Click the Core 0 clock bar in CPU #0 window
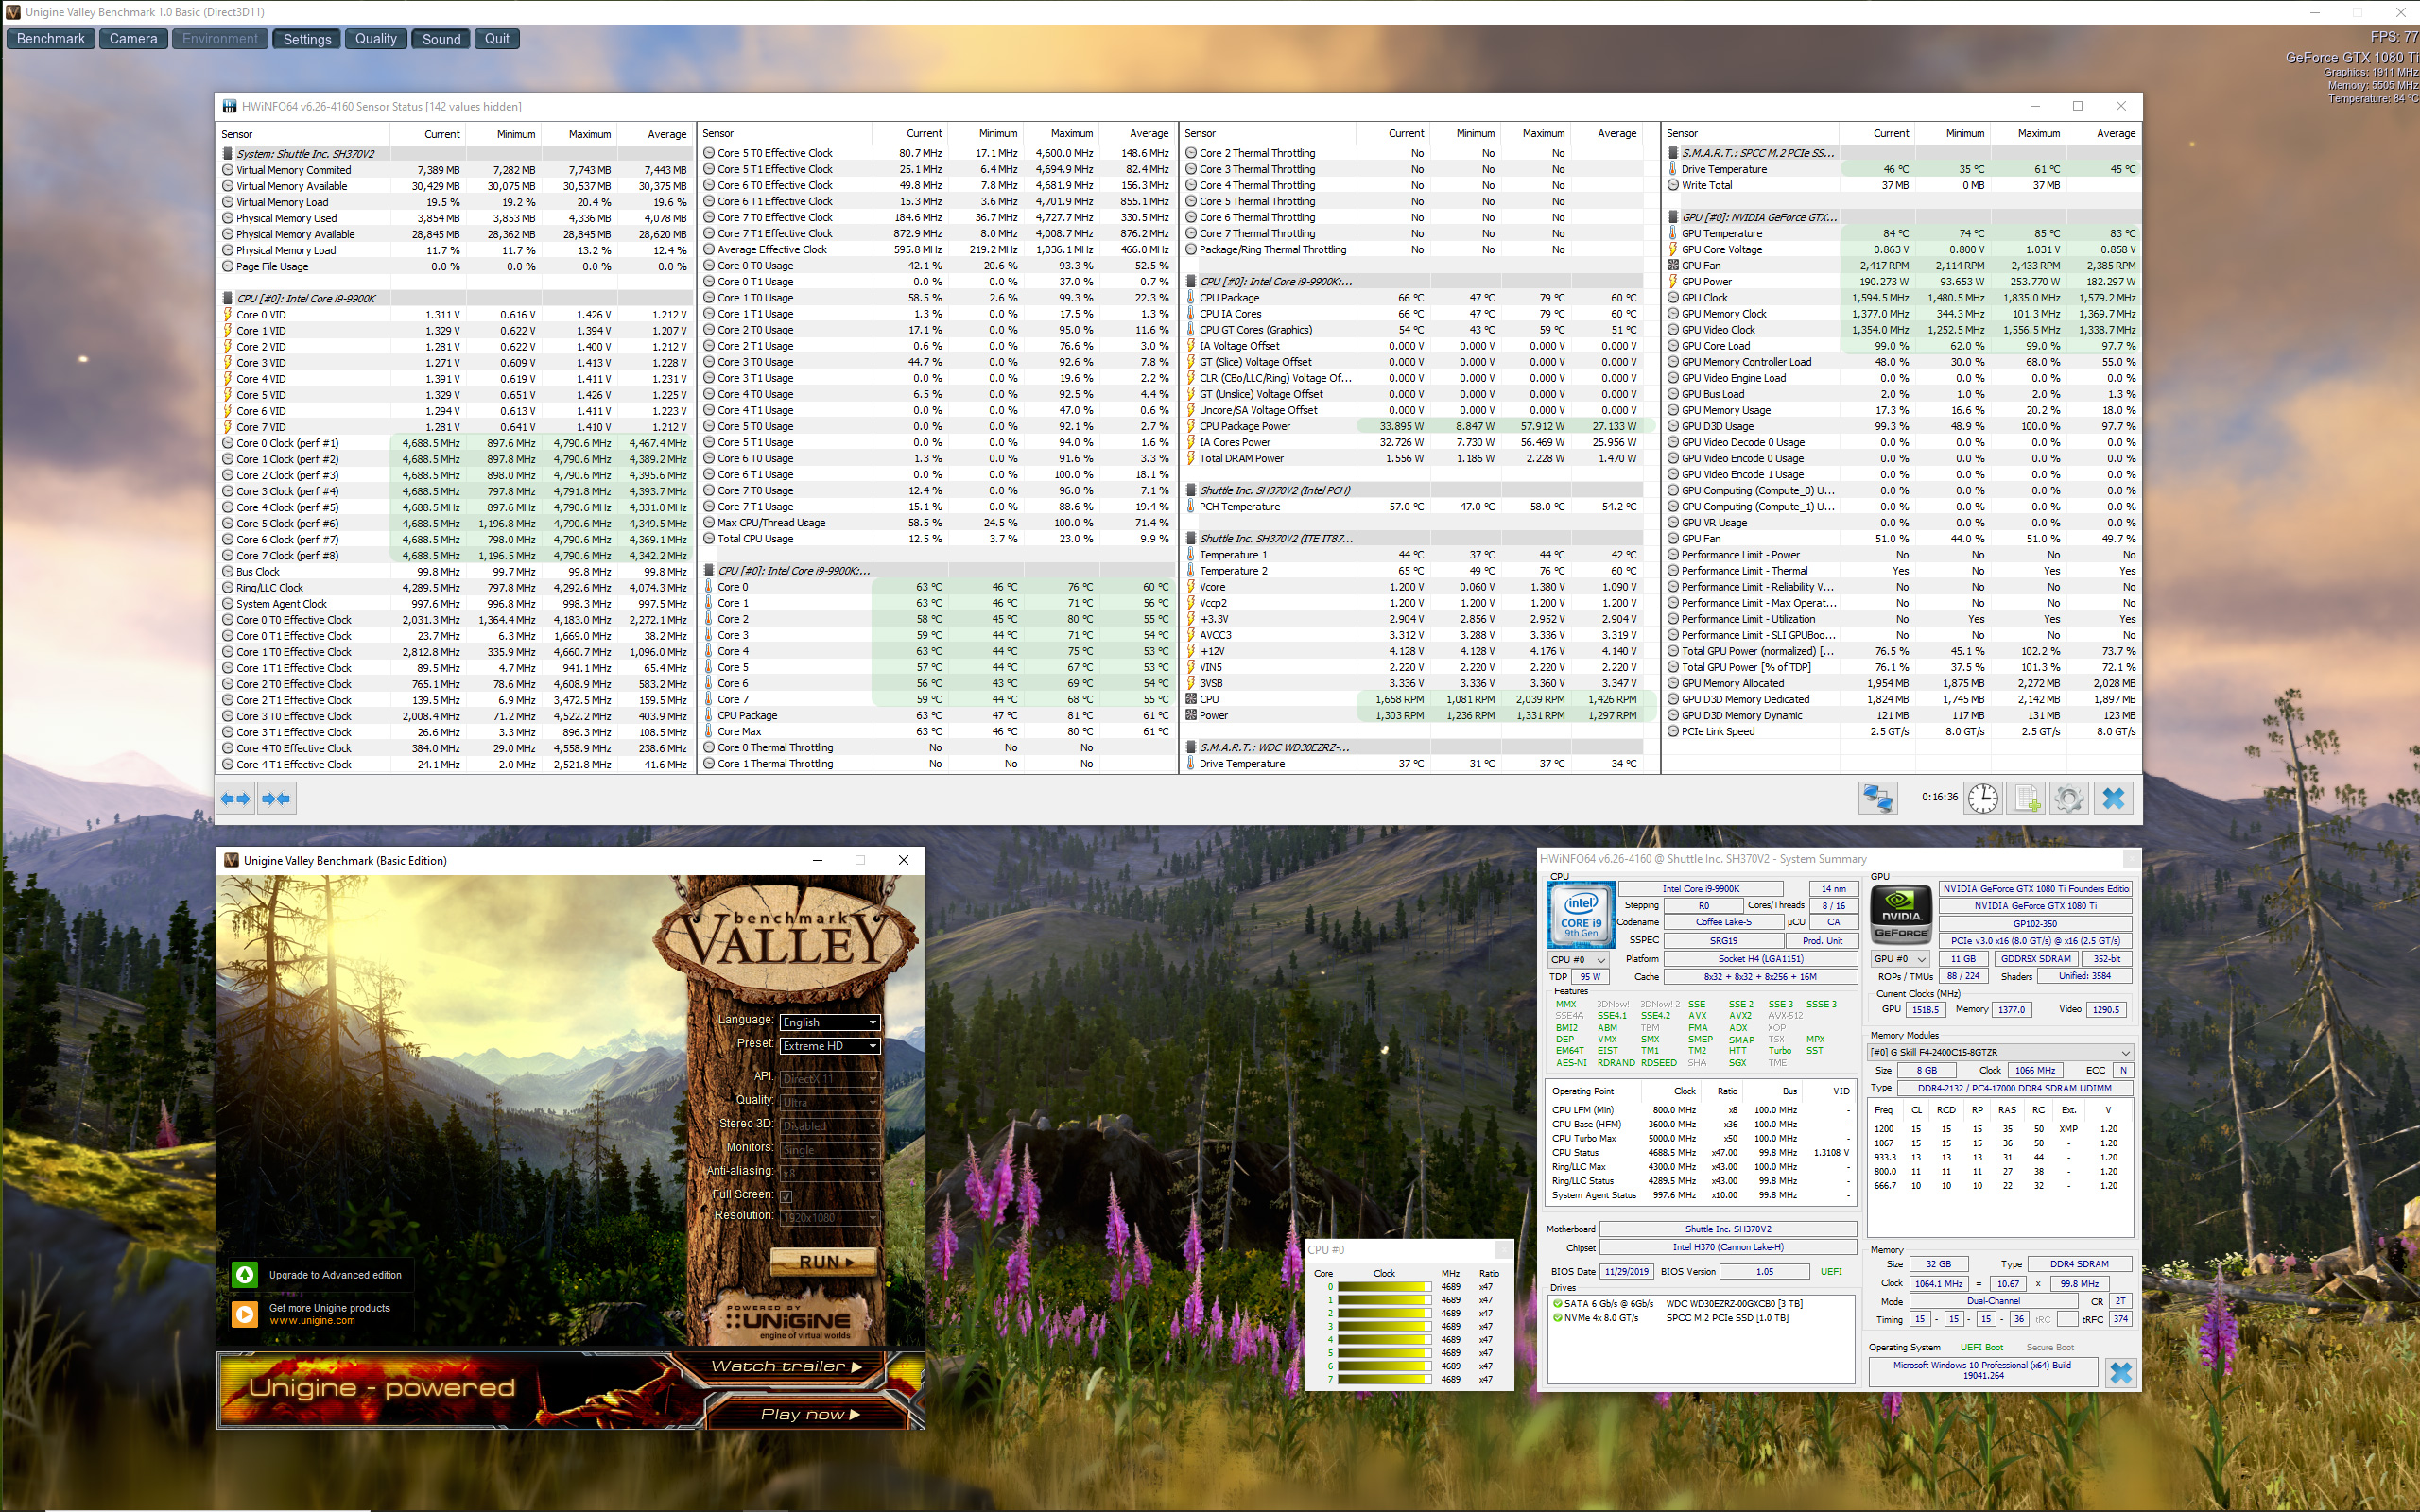Image resolution: width=2420 pixels, height=1512 pixels. click(x=1384, y=1287)
